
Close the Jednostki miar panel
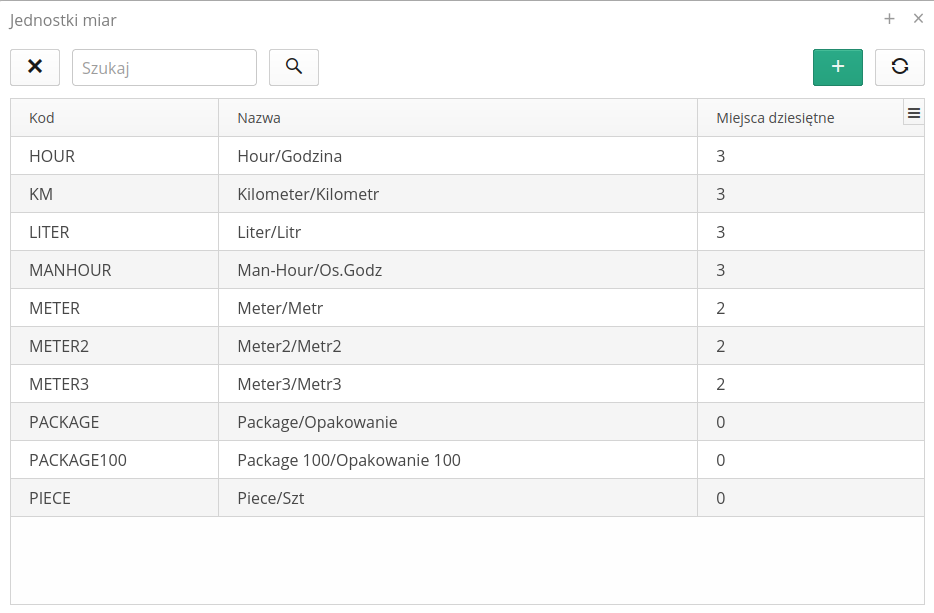click(918, 19)
